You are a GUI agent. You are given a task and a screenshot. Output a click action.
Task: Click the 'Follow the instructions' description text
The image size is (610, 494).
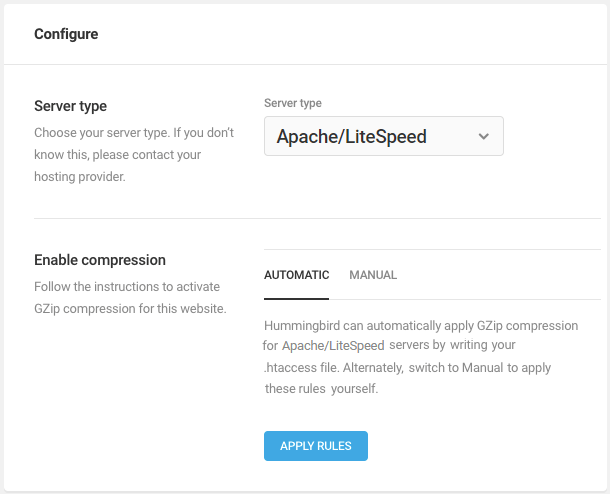pos(130,298)
